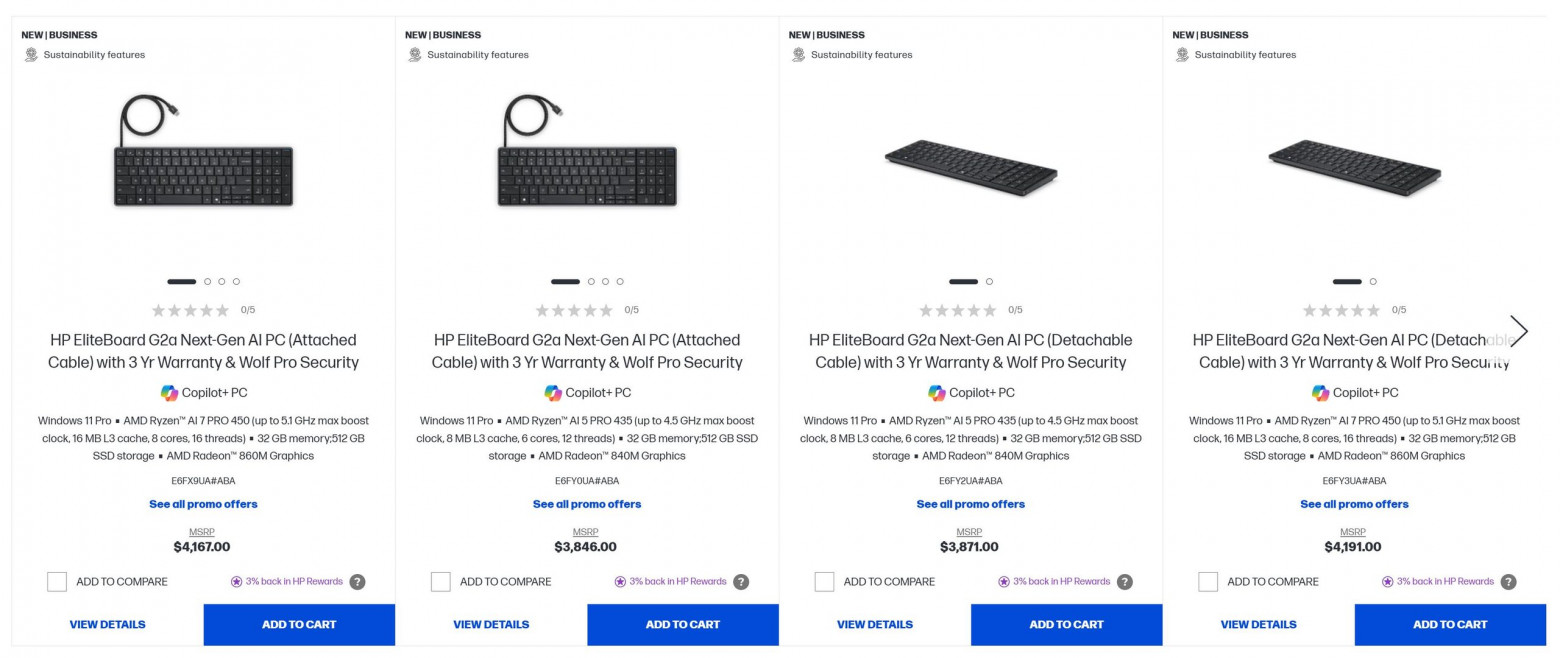This screenshot has width=1560, height=658.
Task: Check Add to Compare for E6FY0UA#ABA
Action: tap(441, 582)
